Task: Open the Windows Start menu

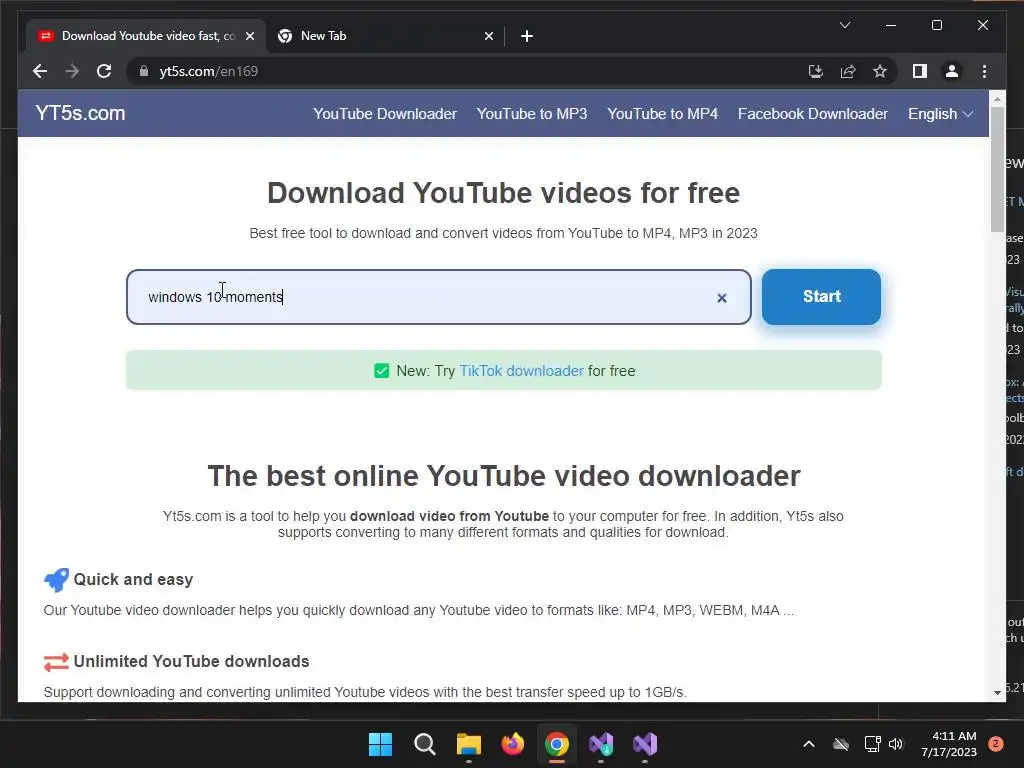Action: coord(380,744)
